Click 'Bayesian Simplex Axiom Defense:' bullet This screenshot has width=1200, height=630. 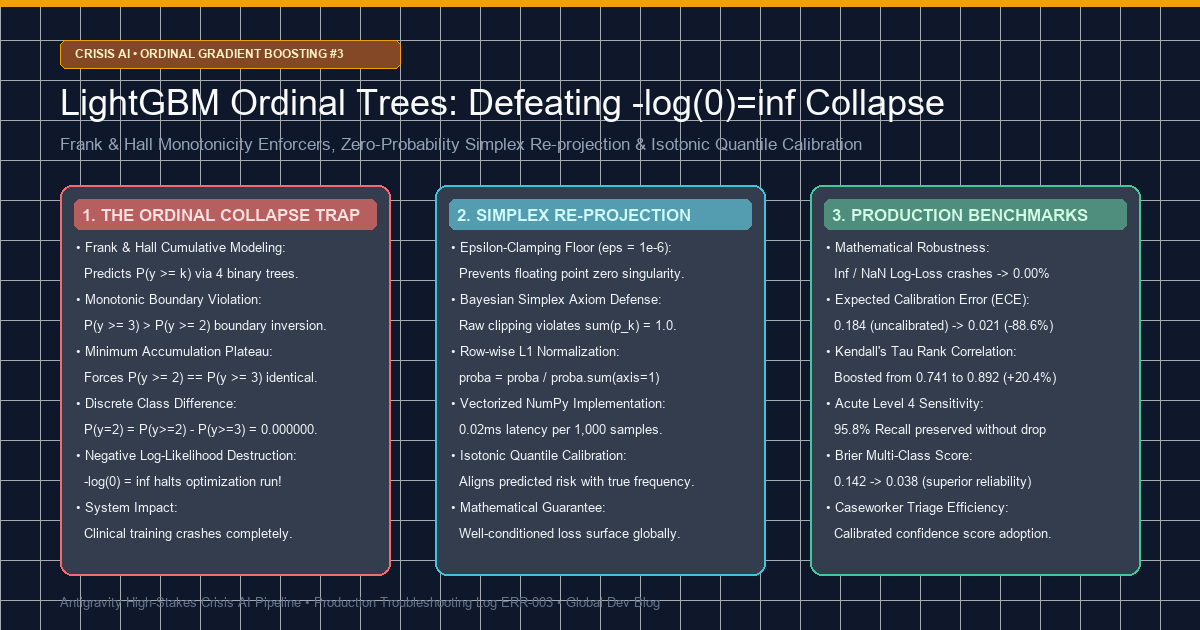coord(556,299)
